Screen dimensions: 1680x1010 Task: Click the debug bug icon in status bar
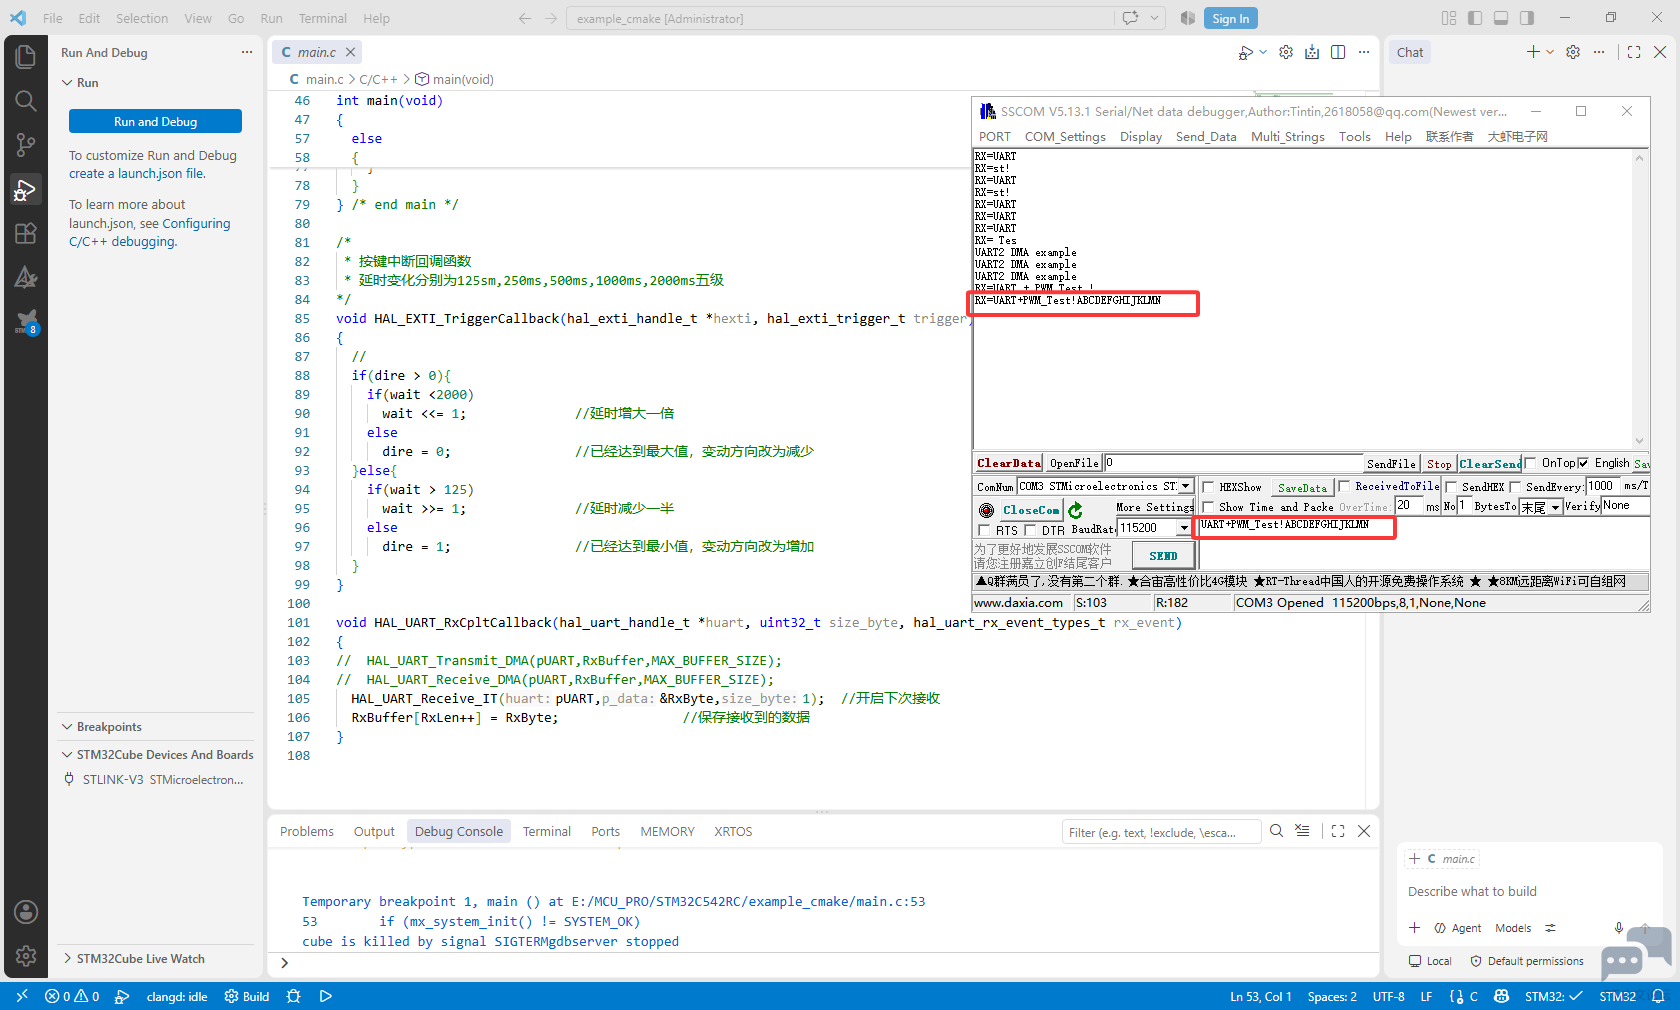pos(293,996)
